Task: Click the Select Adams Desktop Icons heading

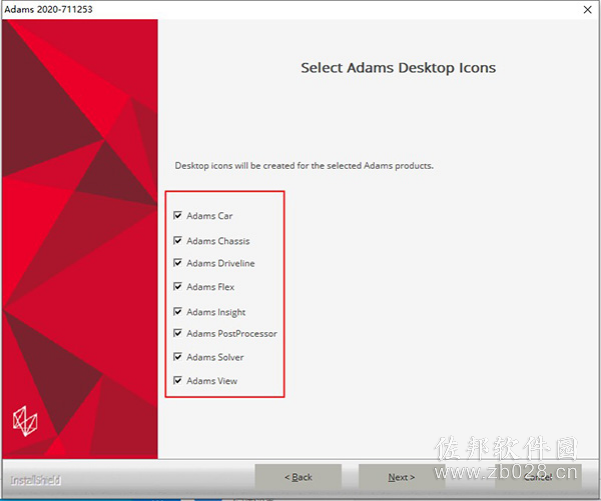Action: tap(398, 68)
